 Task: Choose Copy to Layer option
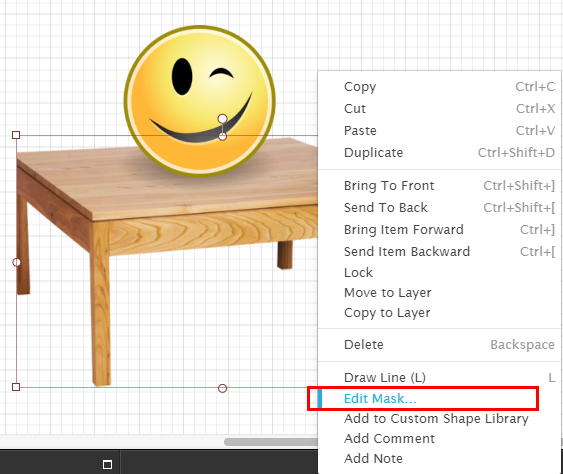coord(439,313)
